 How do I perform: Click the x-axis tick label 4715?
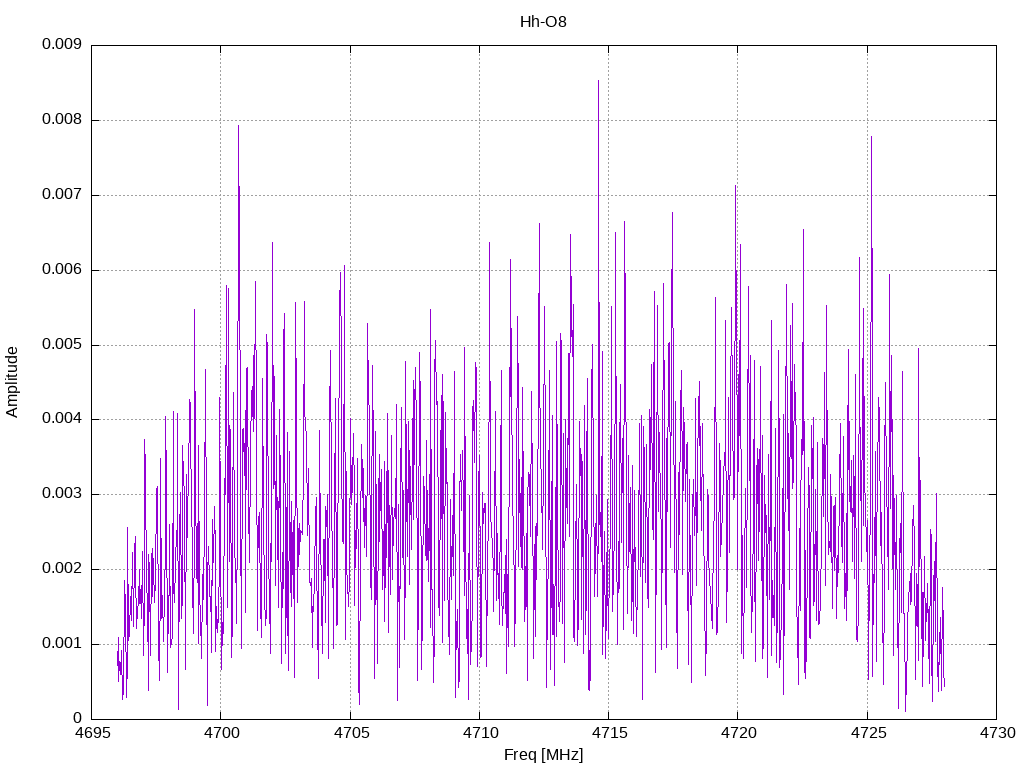coord(609,733)
